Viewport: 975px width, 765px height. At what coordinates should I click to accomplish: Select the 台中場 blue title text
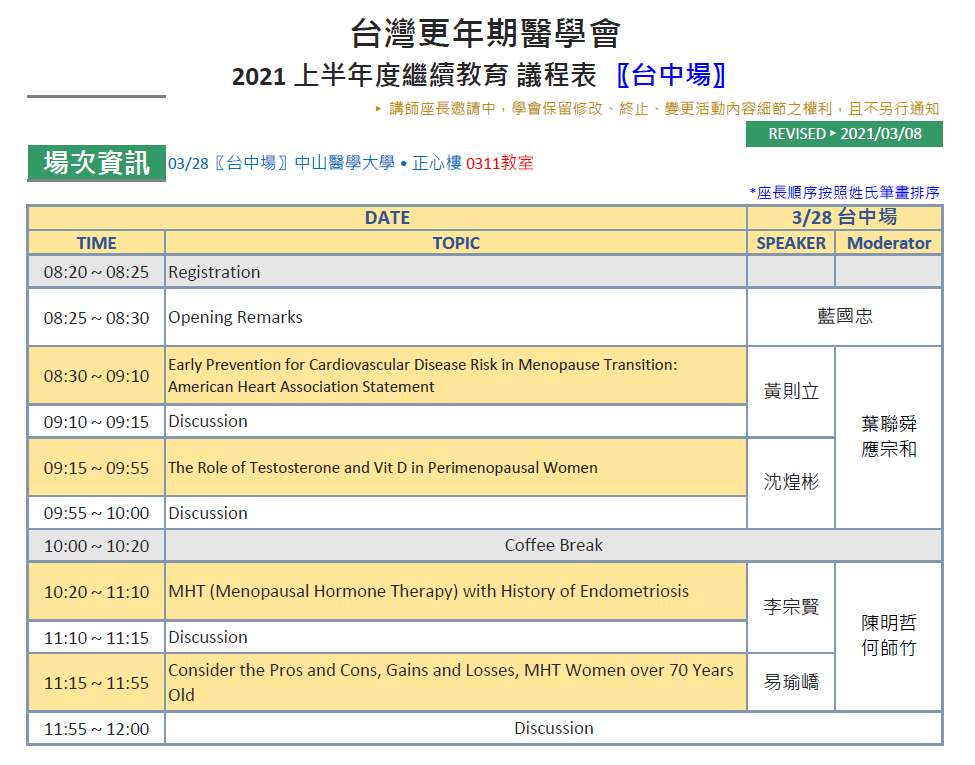(x=670, y=76)
